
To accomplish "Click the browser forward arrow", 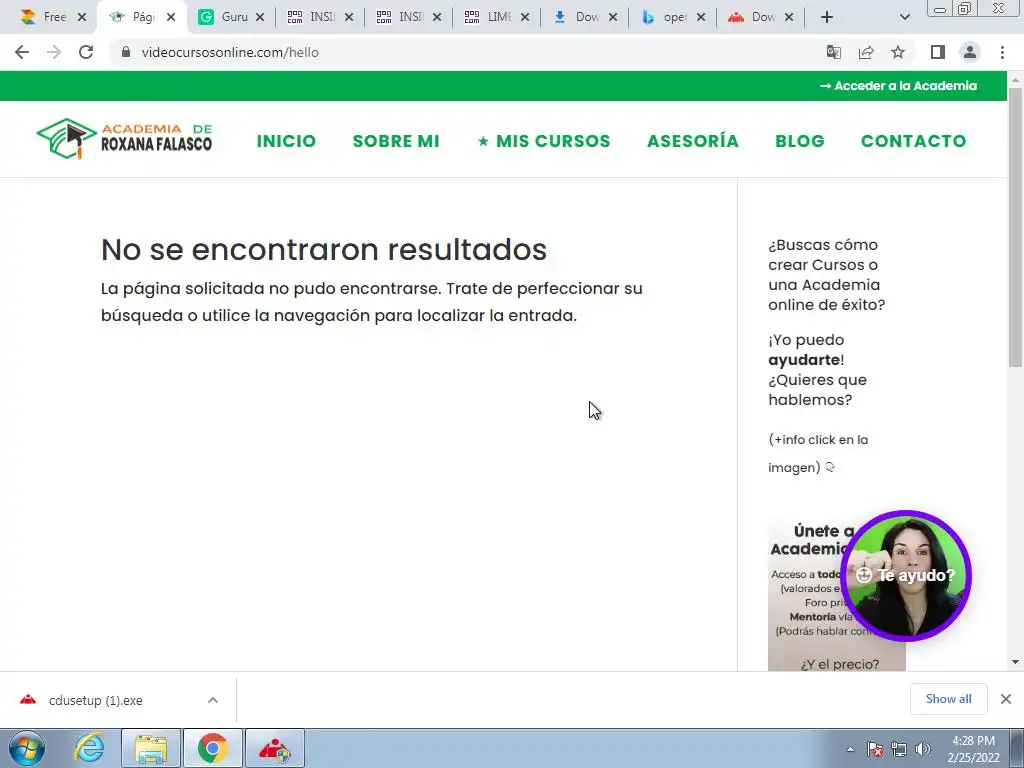I will 54,52.
